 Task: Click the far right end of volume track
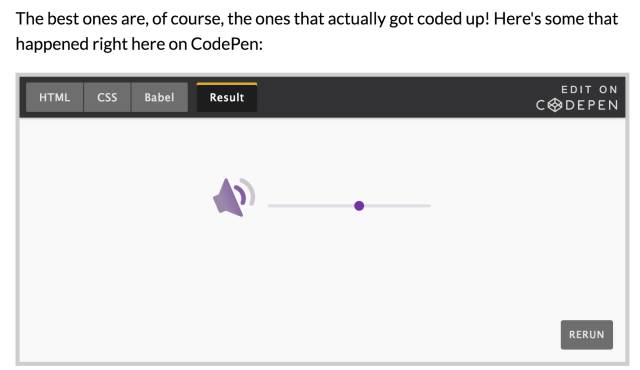click(428, 206)
